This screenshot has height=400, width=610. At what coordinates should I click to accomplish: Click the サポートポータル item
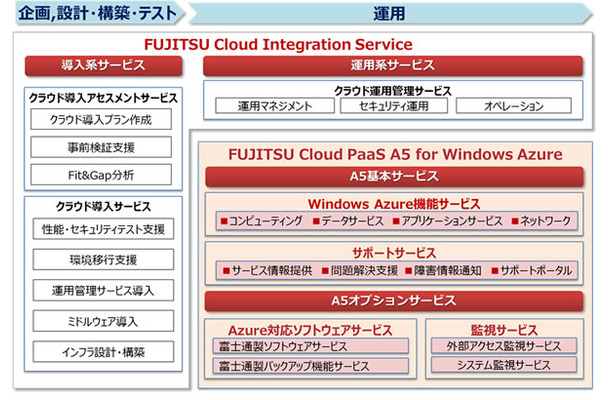(532, 270)
